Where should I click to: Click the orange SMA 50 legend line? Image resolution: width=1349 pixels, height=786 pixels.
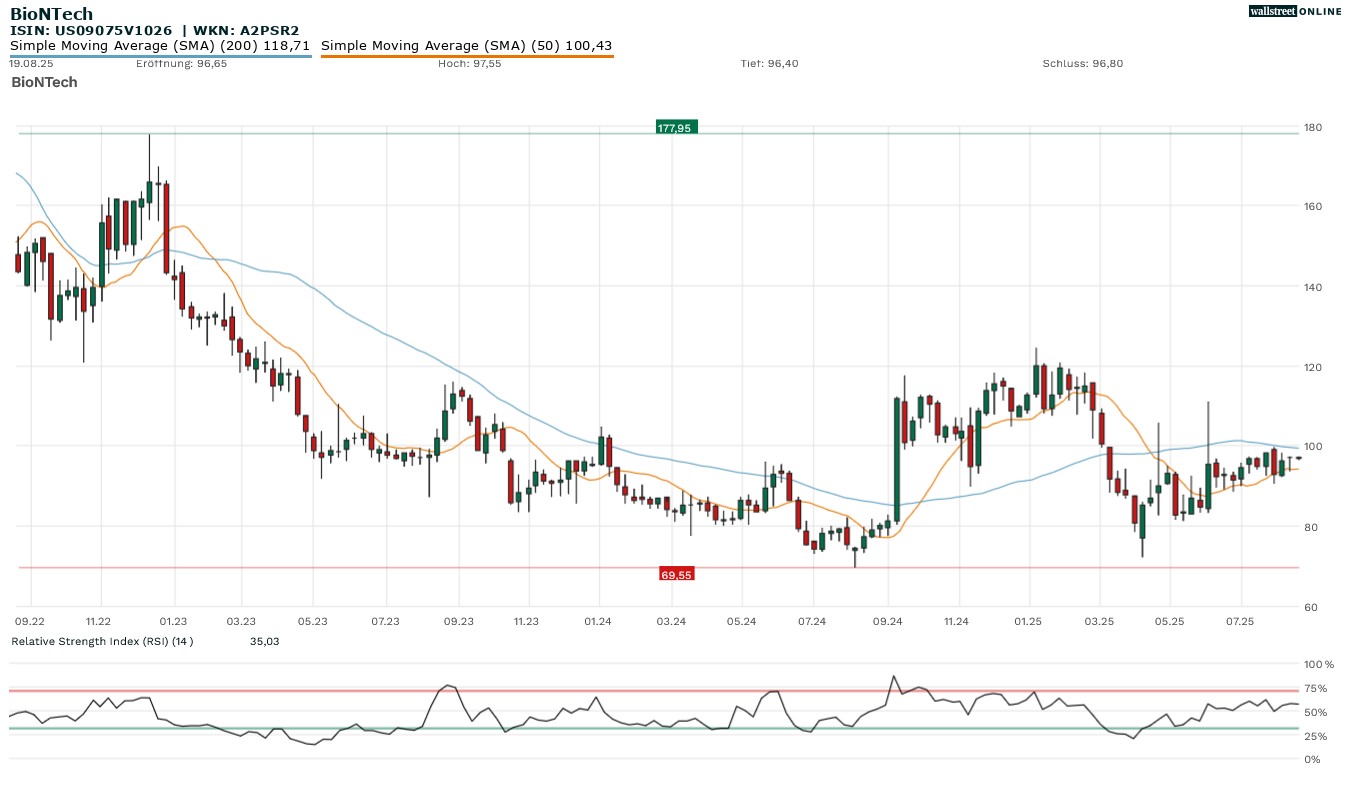(467, 56)
